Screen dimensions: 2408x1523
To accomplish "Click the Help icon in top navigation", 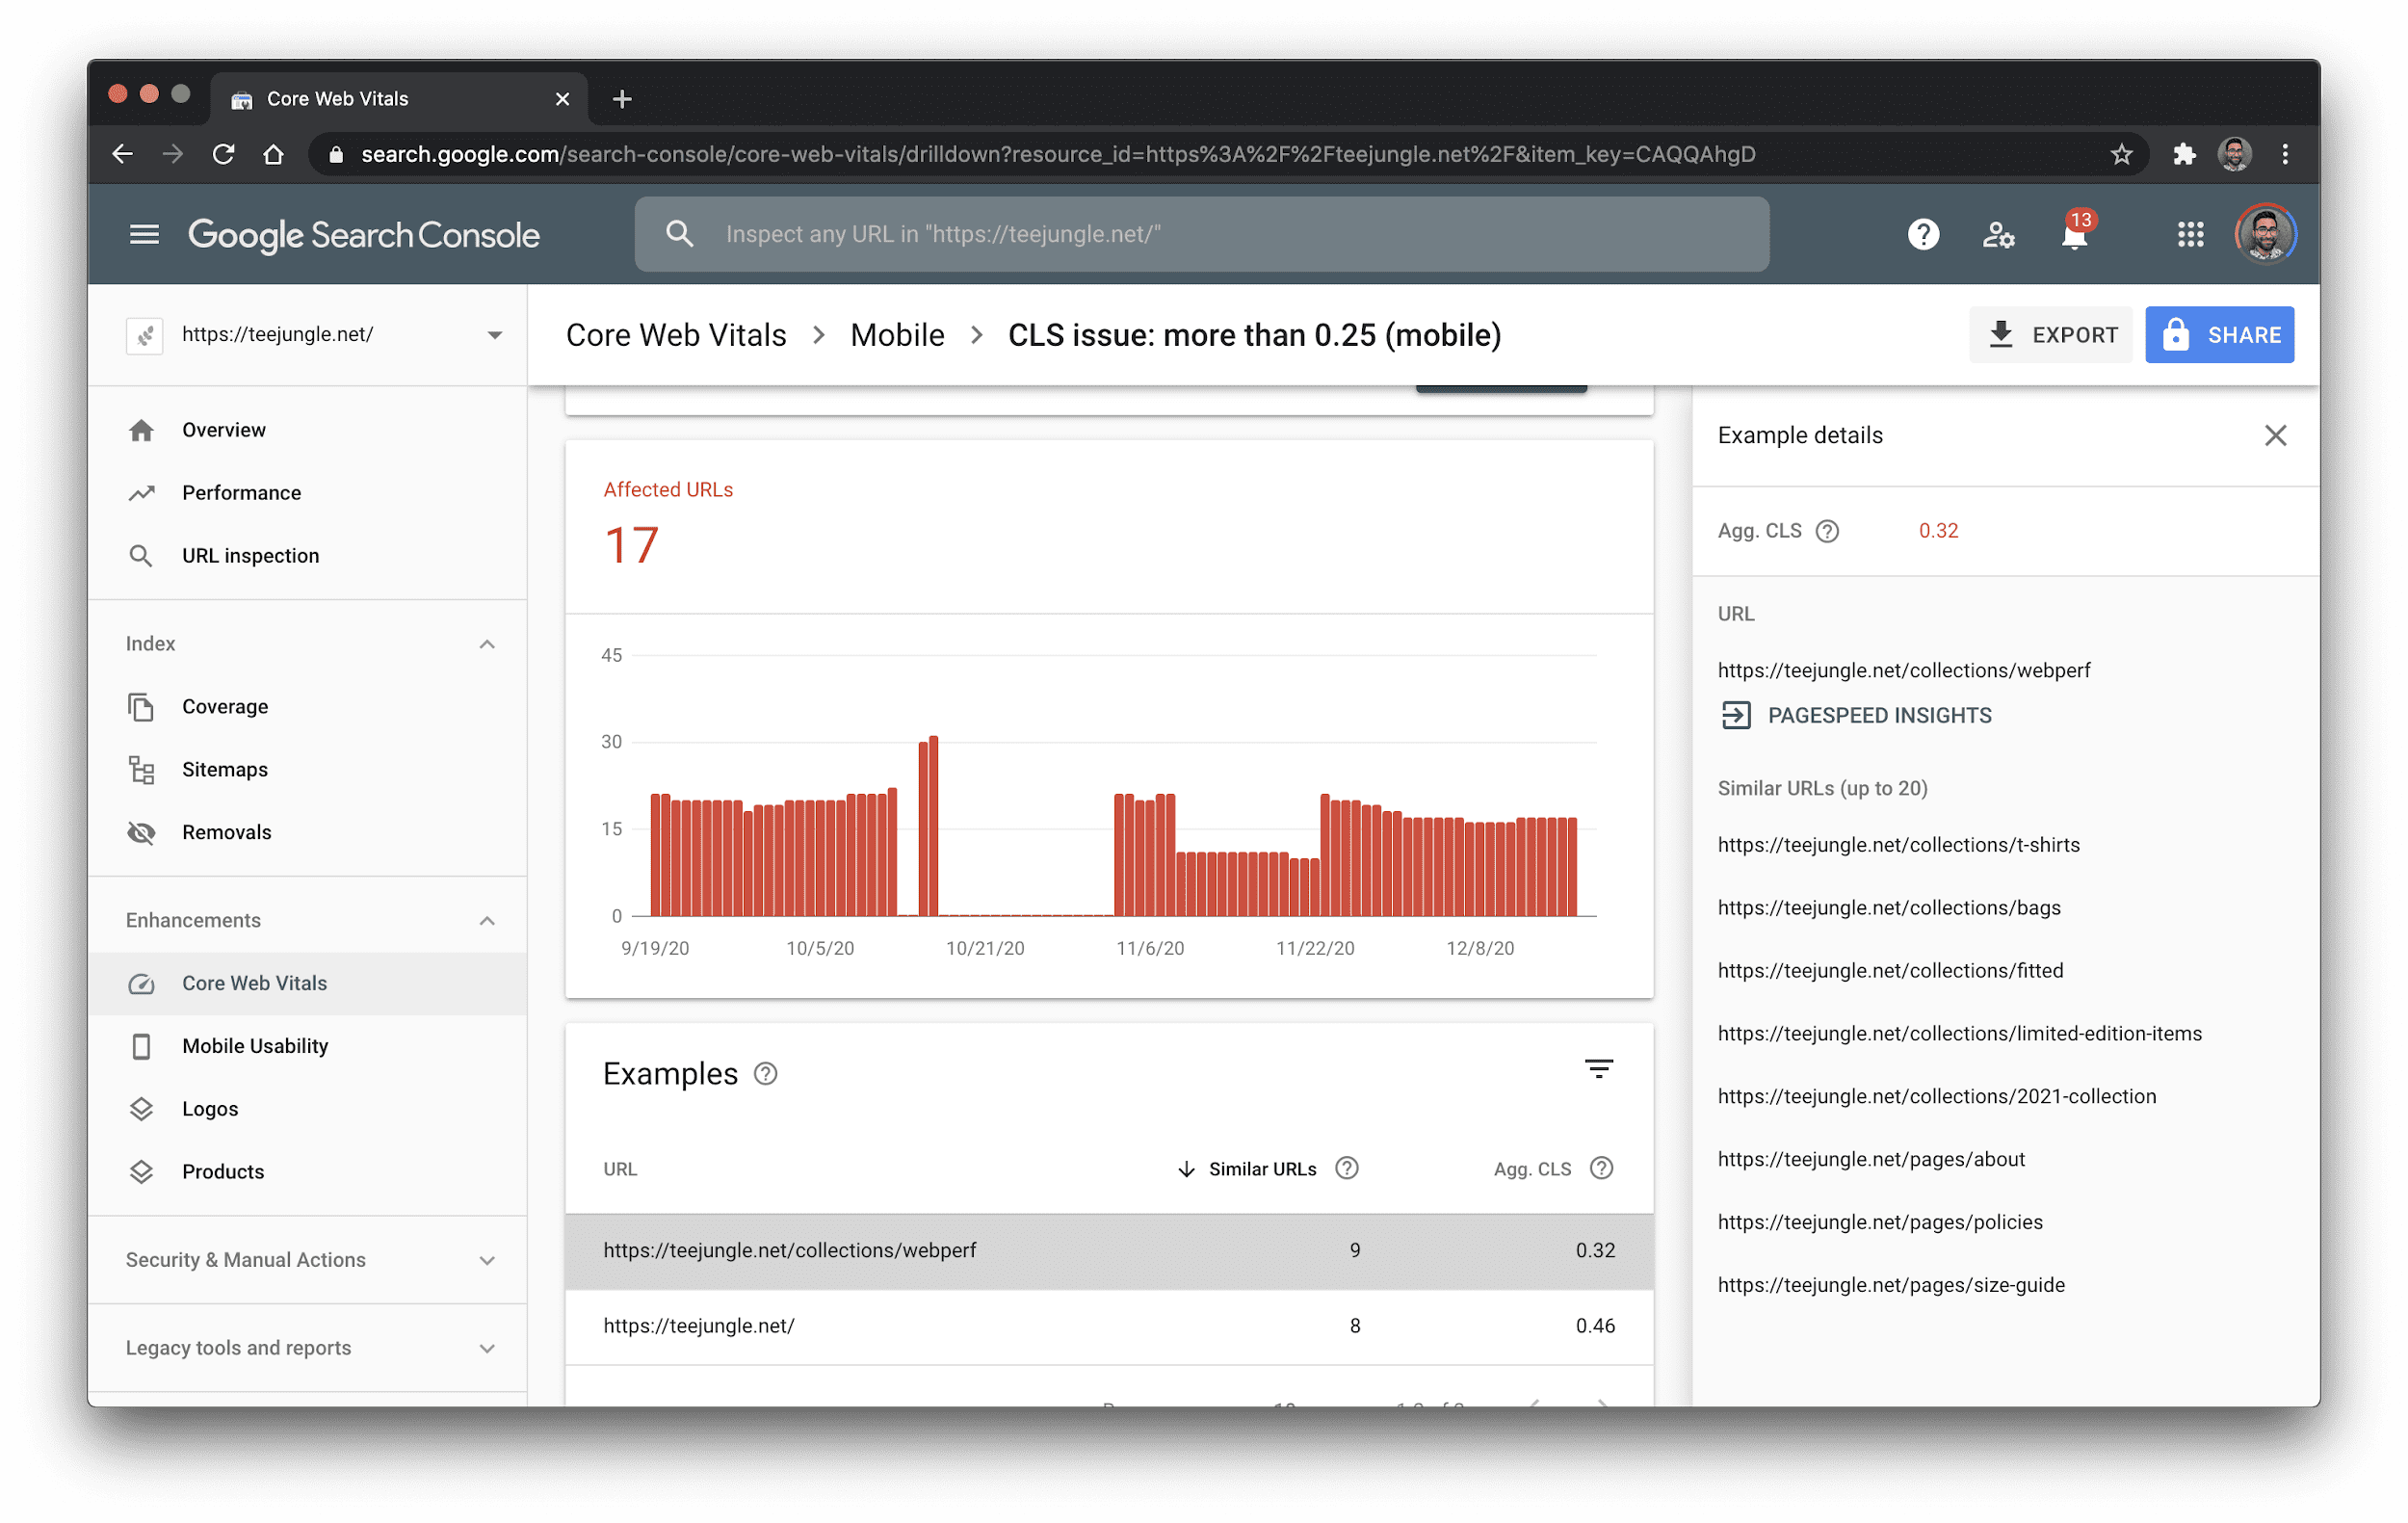I will click(x=1923, y=233).
